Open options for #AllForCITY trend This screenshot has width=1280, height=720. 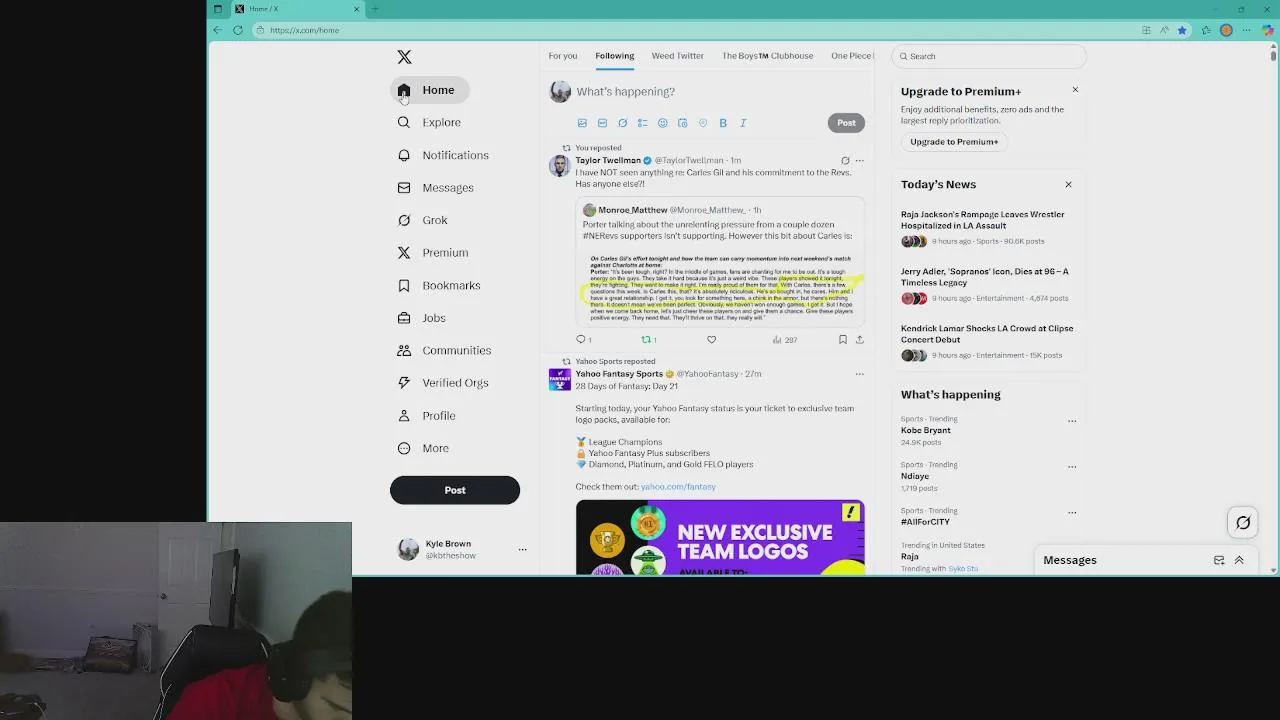point(1072,512)
